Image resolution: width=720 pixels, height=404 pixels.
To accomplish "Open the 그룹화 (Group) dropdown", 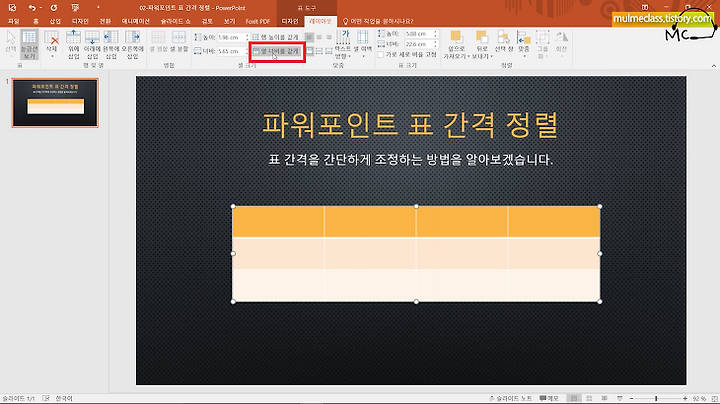I will click(x=543, y=45).
